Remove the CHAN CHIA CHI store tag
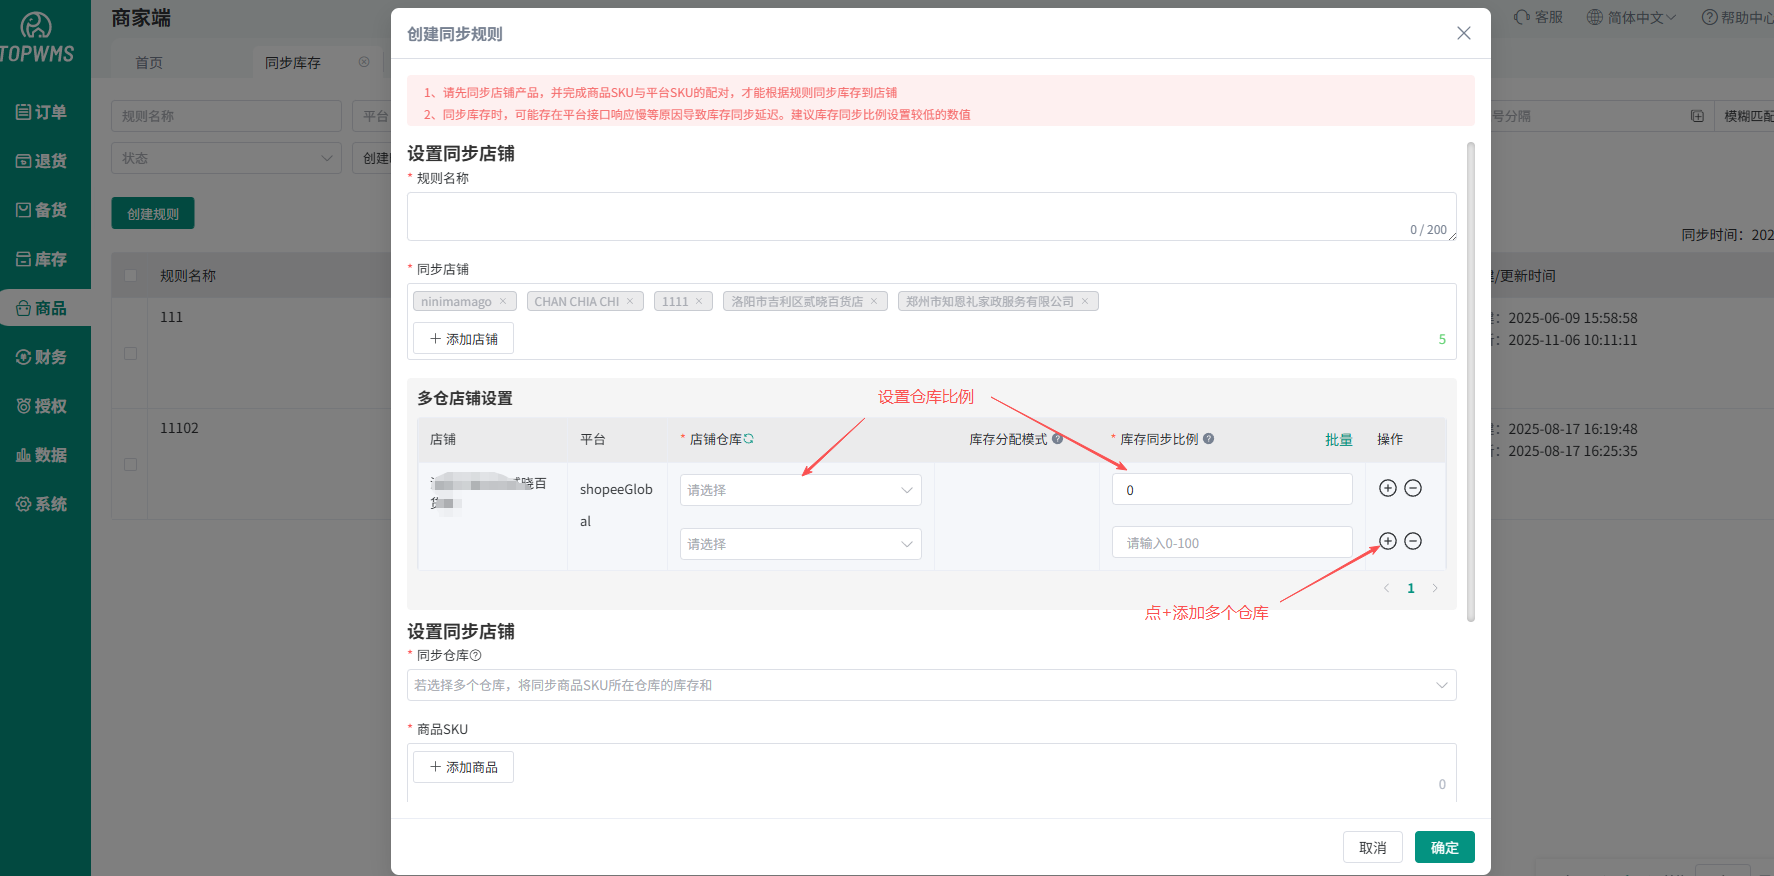1774x876 pixels. pos(630,301)
